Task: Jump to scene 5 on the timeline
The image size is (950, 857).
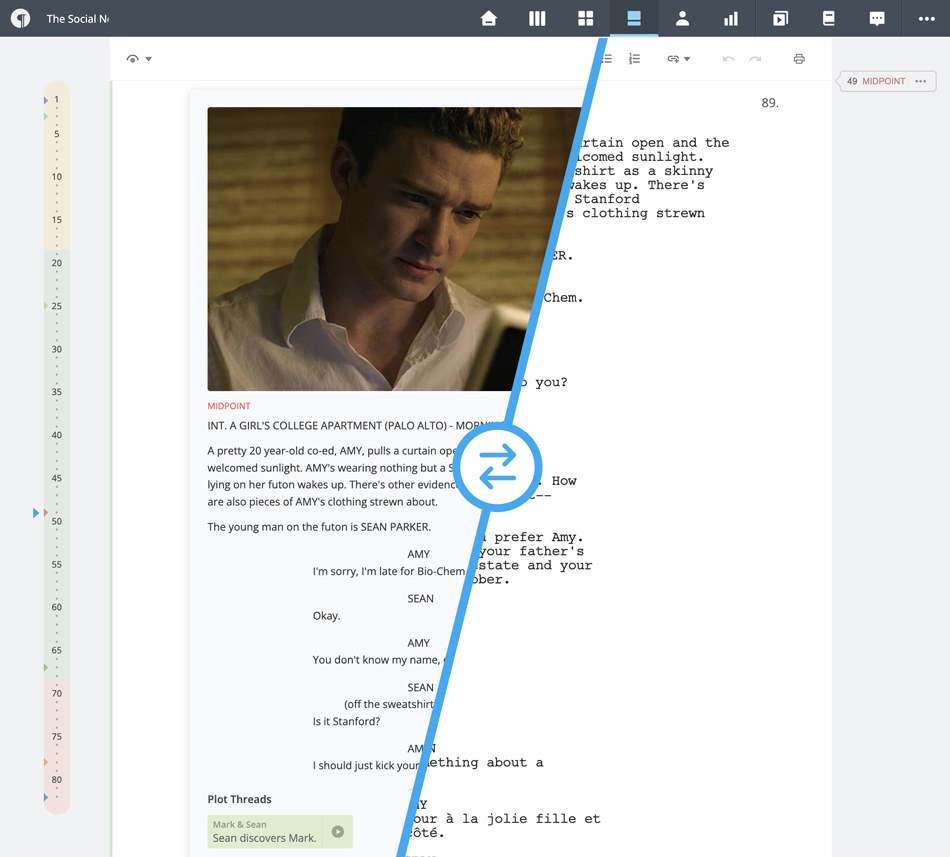Action: point(56,134)
